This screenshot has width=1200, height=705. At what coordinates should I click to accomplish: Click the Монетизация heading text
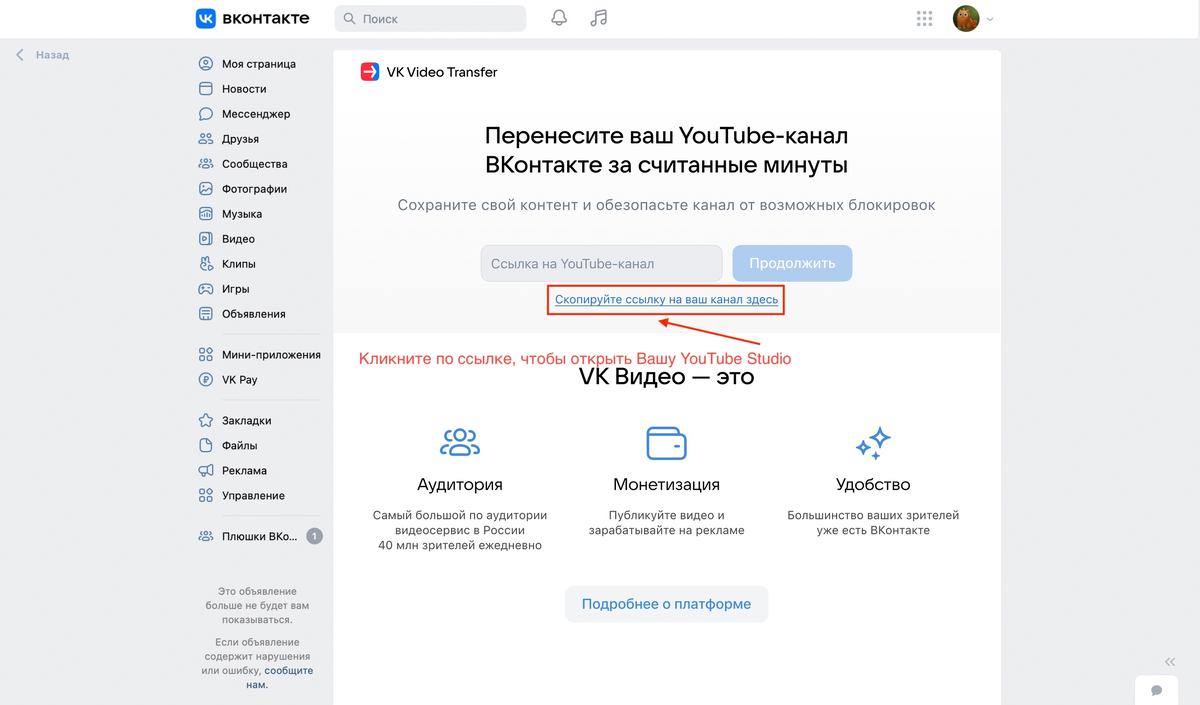pos(666,485)
